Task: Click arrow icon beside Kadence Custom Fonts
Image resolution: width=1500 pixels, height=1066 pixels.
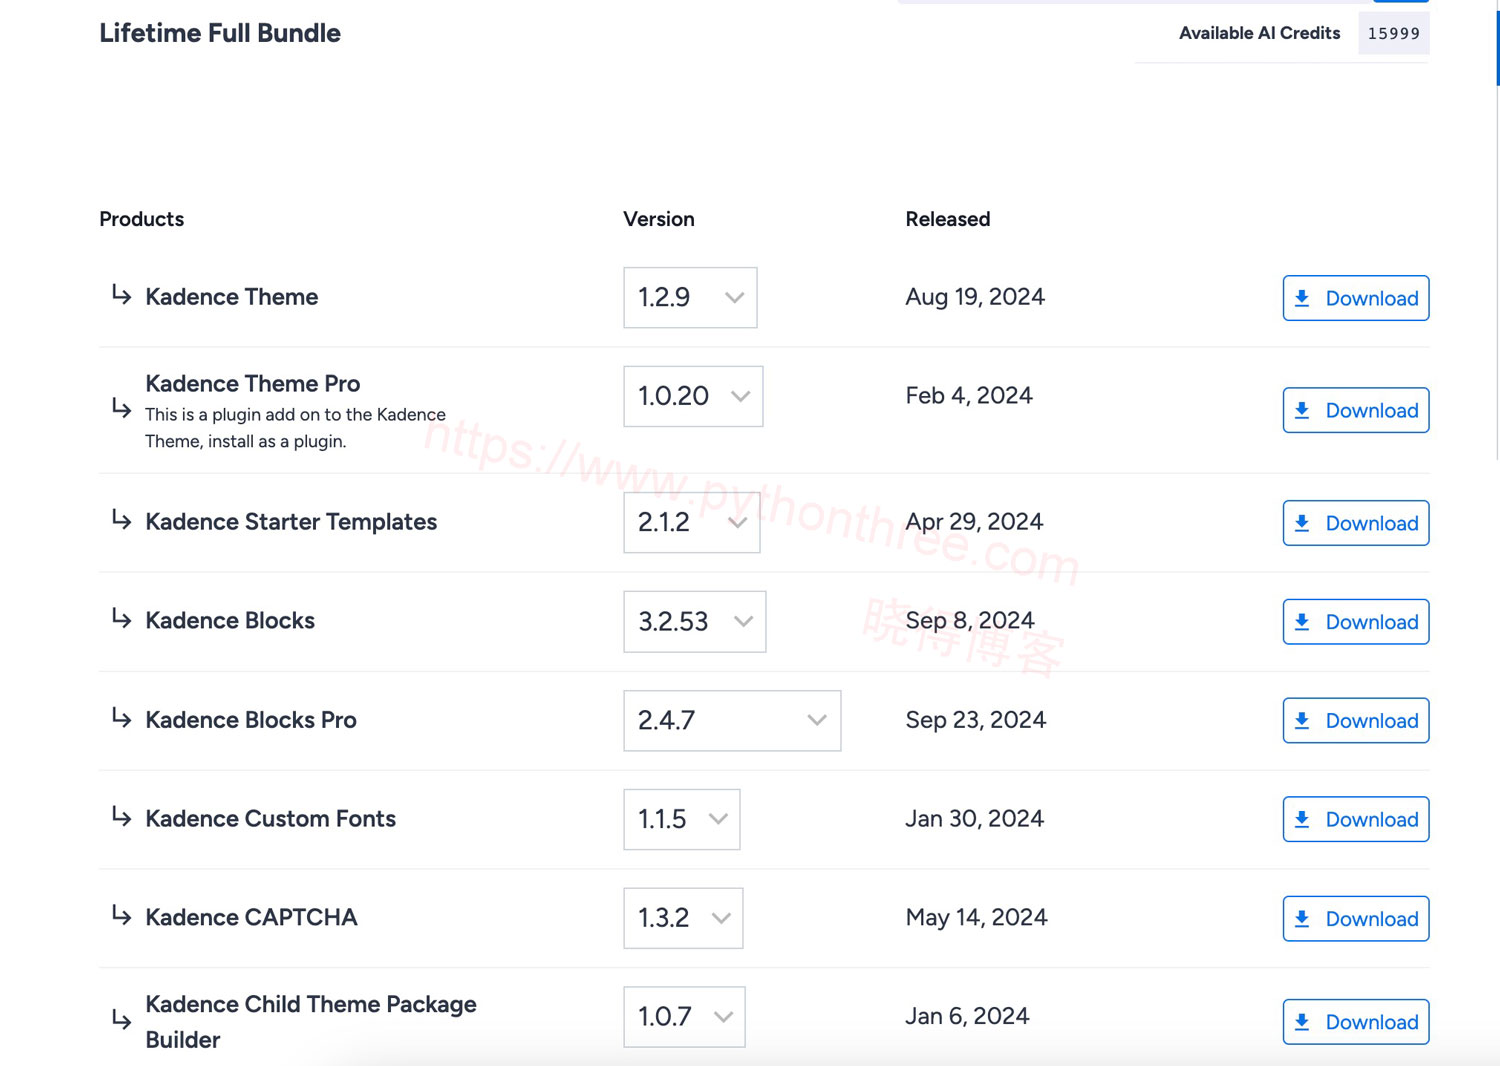Action: [121, 817]
